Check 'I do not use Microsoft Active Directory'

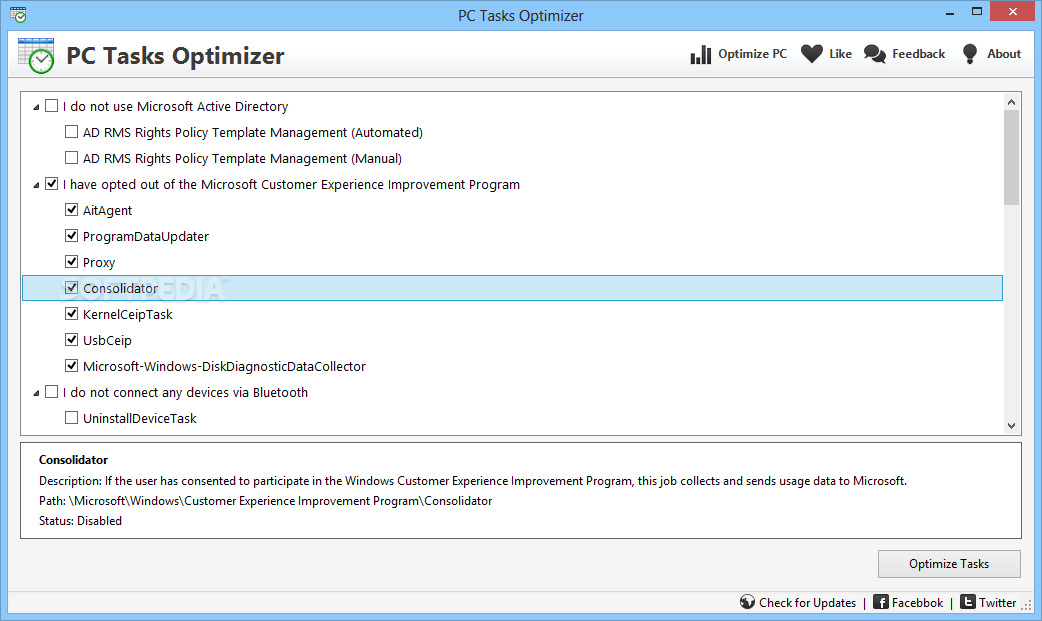pyautogui.click(x=51, y=106)
